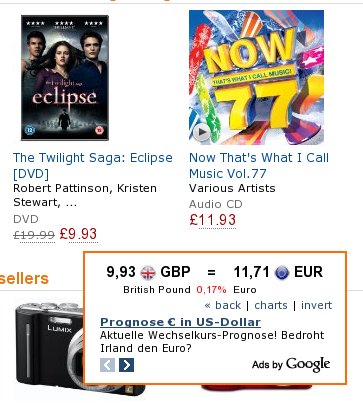This screenshot has width=363, height=403.
Task: Click the EU flag icon beside EUR
Action: pyautogui.click(x=282, y=273)
